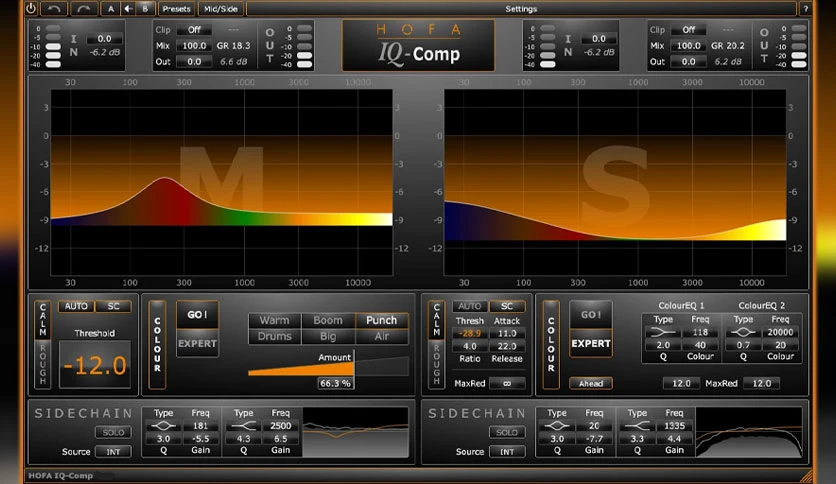Click Side Attack value 11.0
The width and height of the screenshot is (836, 484).
[507, 334]
